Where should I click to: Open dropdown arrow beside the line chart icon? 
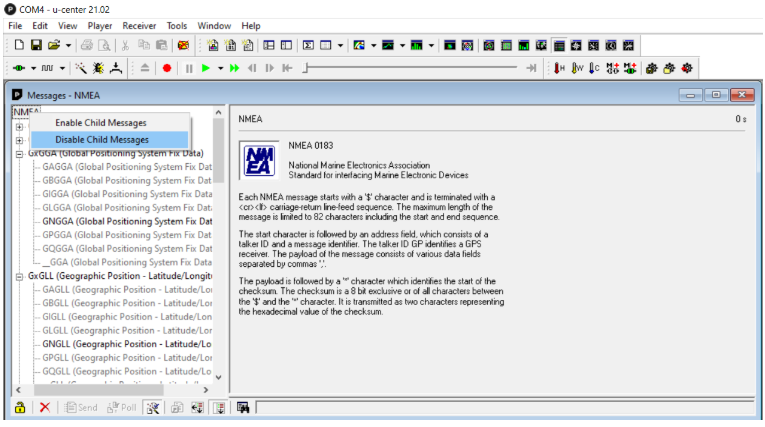point(403,45)
